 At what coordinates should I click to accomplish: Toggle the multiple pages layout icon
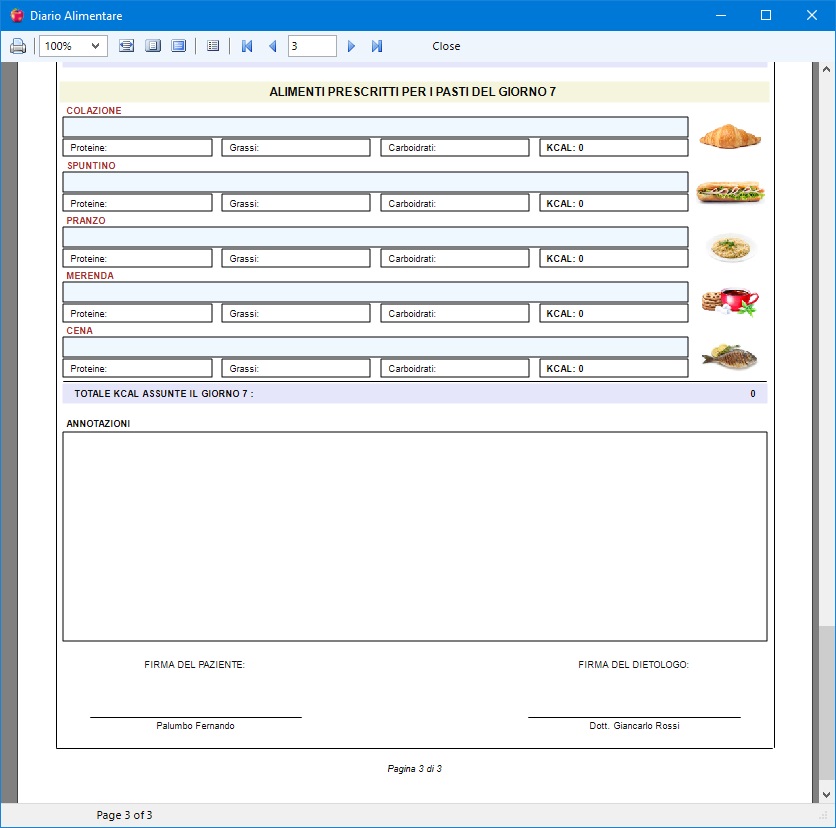[x=213, y=46]
